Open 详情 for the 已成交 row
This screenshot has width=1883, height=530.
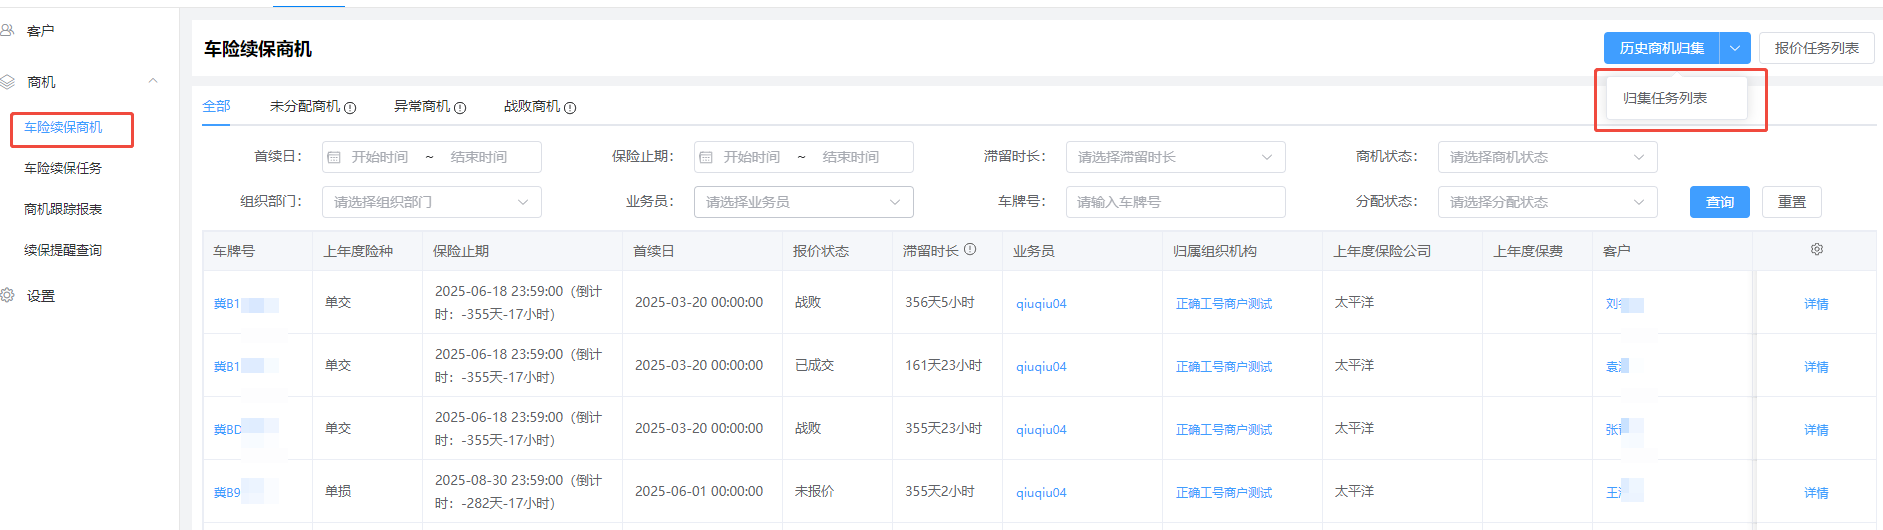click(x=1816, y=367)
